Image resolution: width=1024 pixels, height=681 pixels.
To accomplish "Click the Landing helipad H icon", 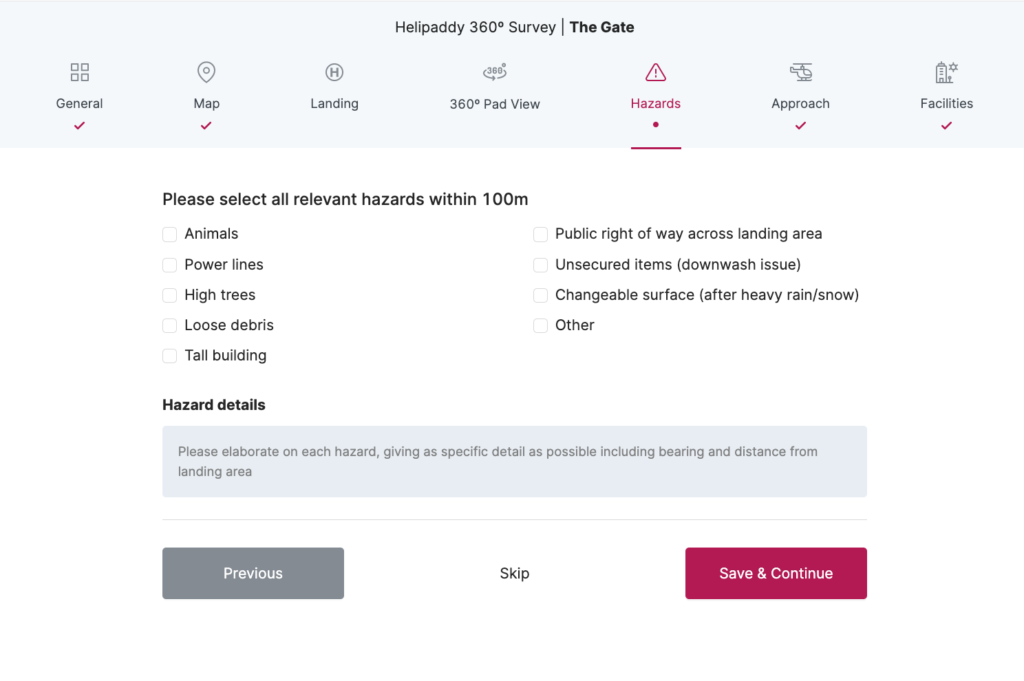I will coord(334,72).
